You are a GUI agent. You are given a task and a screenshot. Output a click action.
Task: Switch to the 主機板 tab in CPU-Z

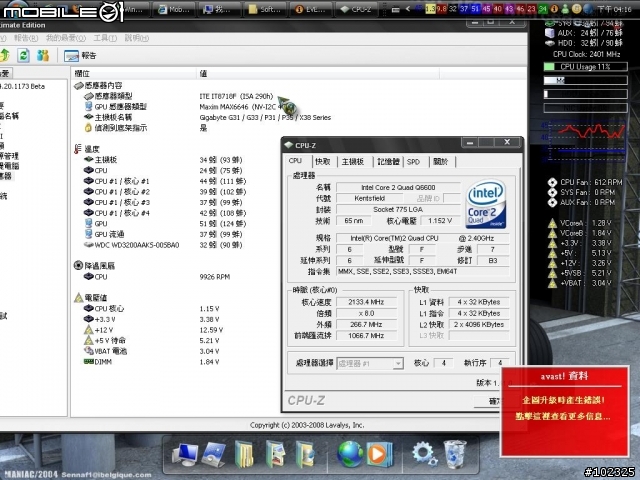353,162
